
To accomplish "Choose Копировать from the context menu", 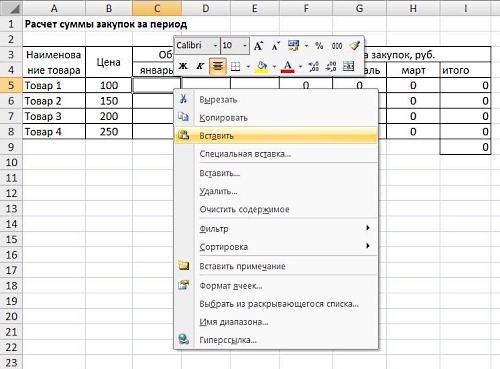I will [276, 118].
